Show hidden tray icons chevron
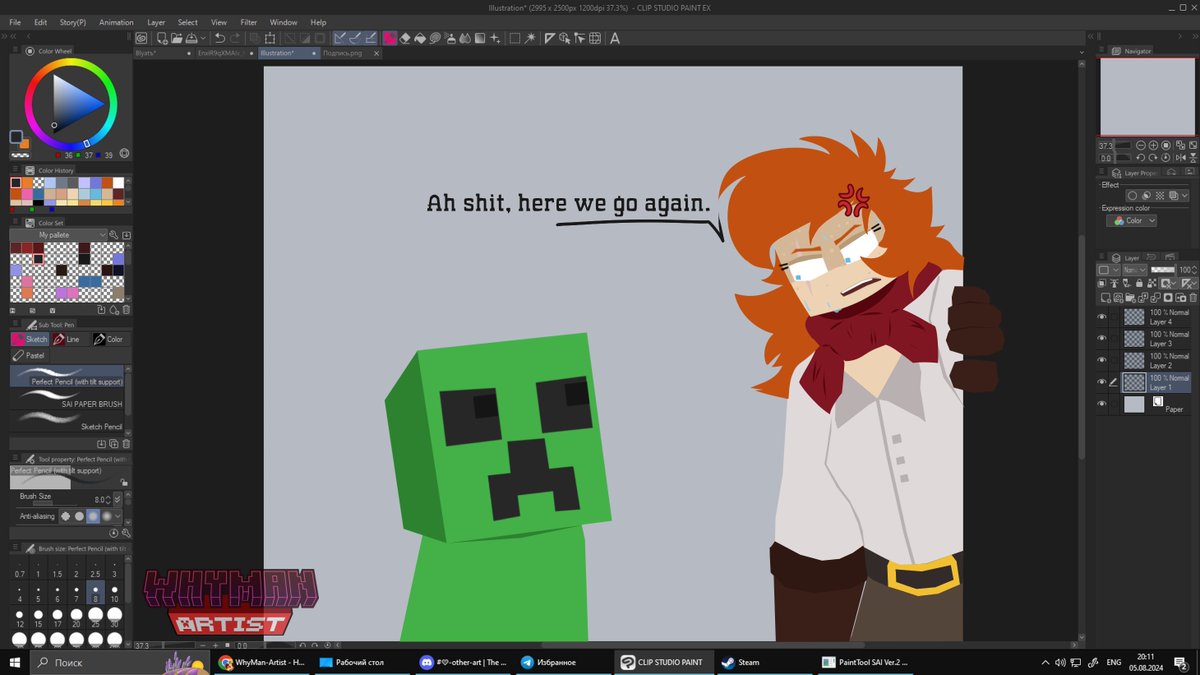The image size is (1200, 675). tap(1047, 662)
